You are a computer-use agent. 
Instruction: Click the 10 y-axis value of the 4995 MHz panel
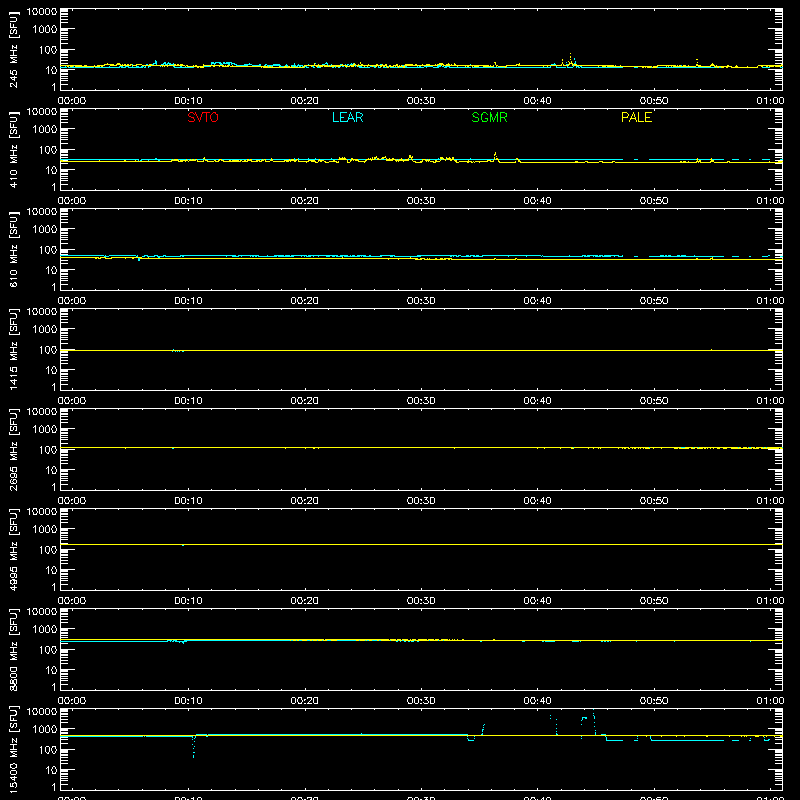point(51,570)
